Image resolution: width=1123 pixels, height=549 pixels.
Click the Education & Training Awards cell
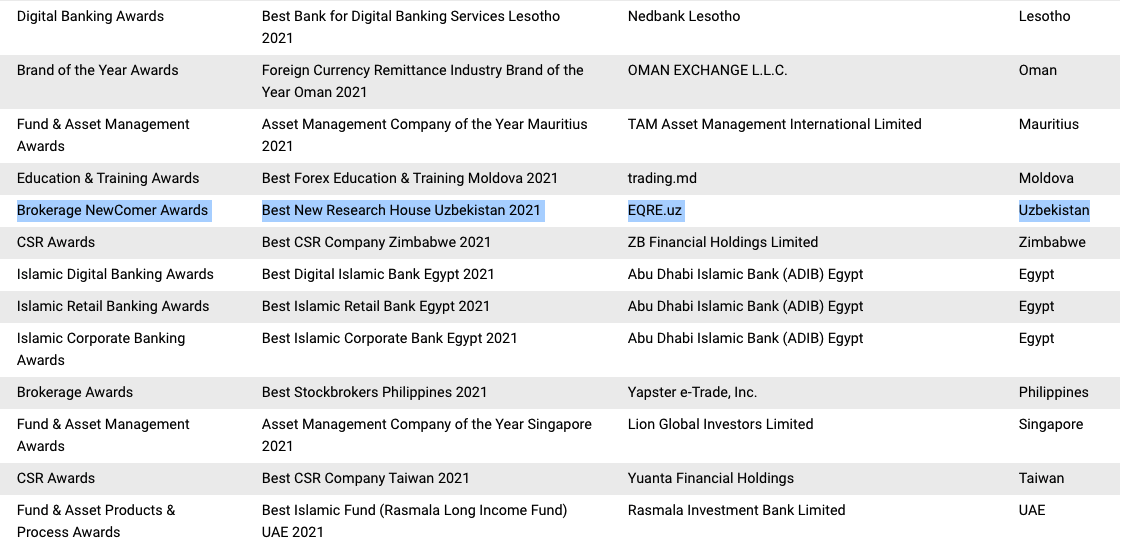click(x=108, y=178)
